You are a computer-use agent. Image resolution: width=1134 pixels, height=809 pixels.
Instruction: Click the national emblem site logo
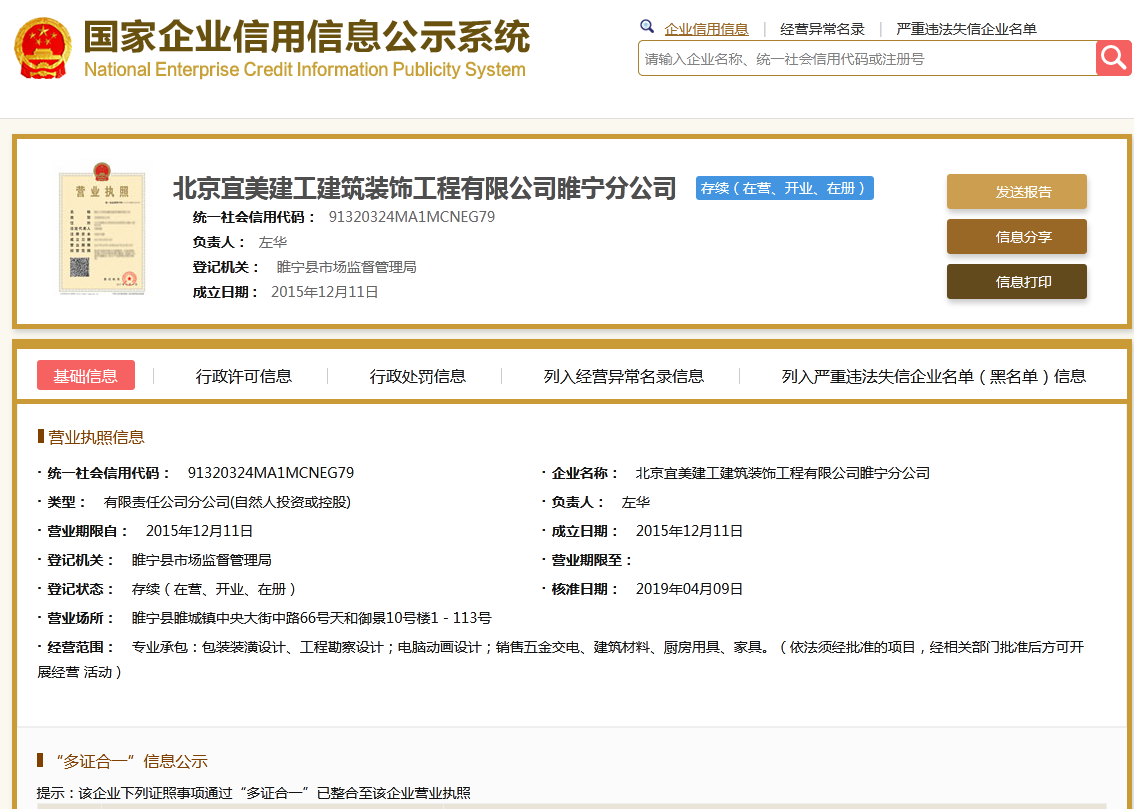[x=43, y=48]
